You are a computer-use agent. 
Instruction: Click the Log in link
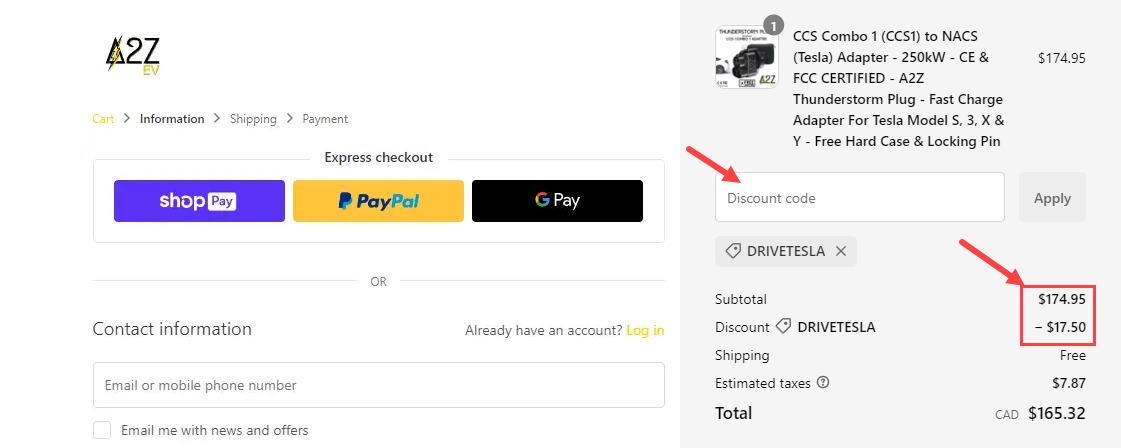coord(645,330)
